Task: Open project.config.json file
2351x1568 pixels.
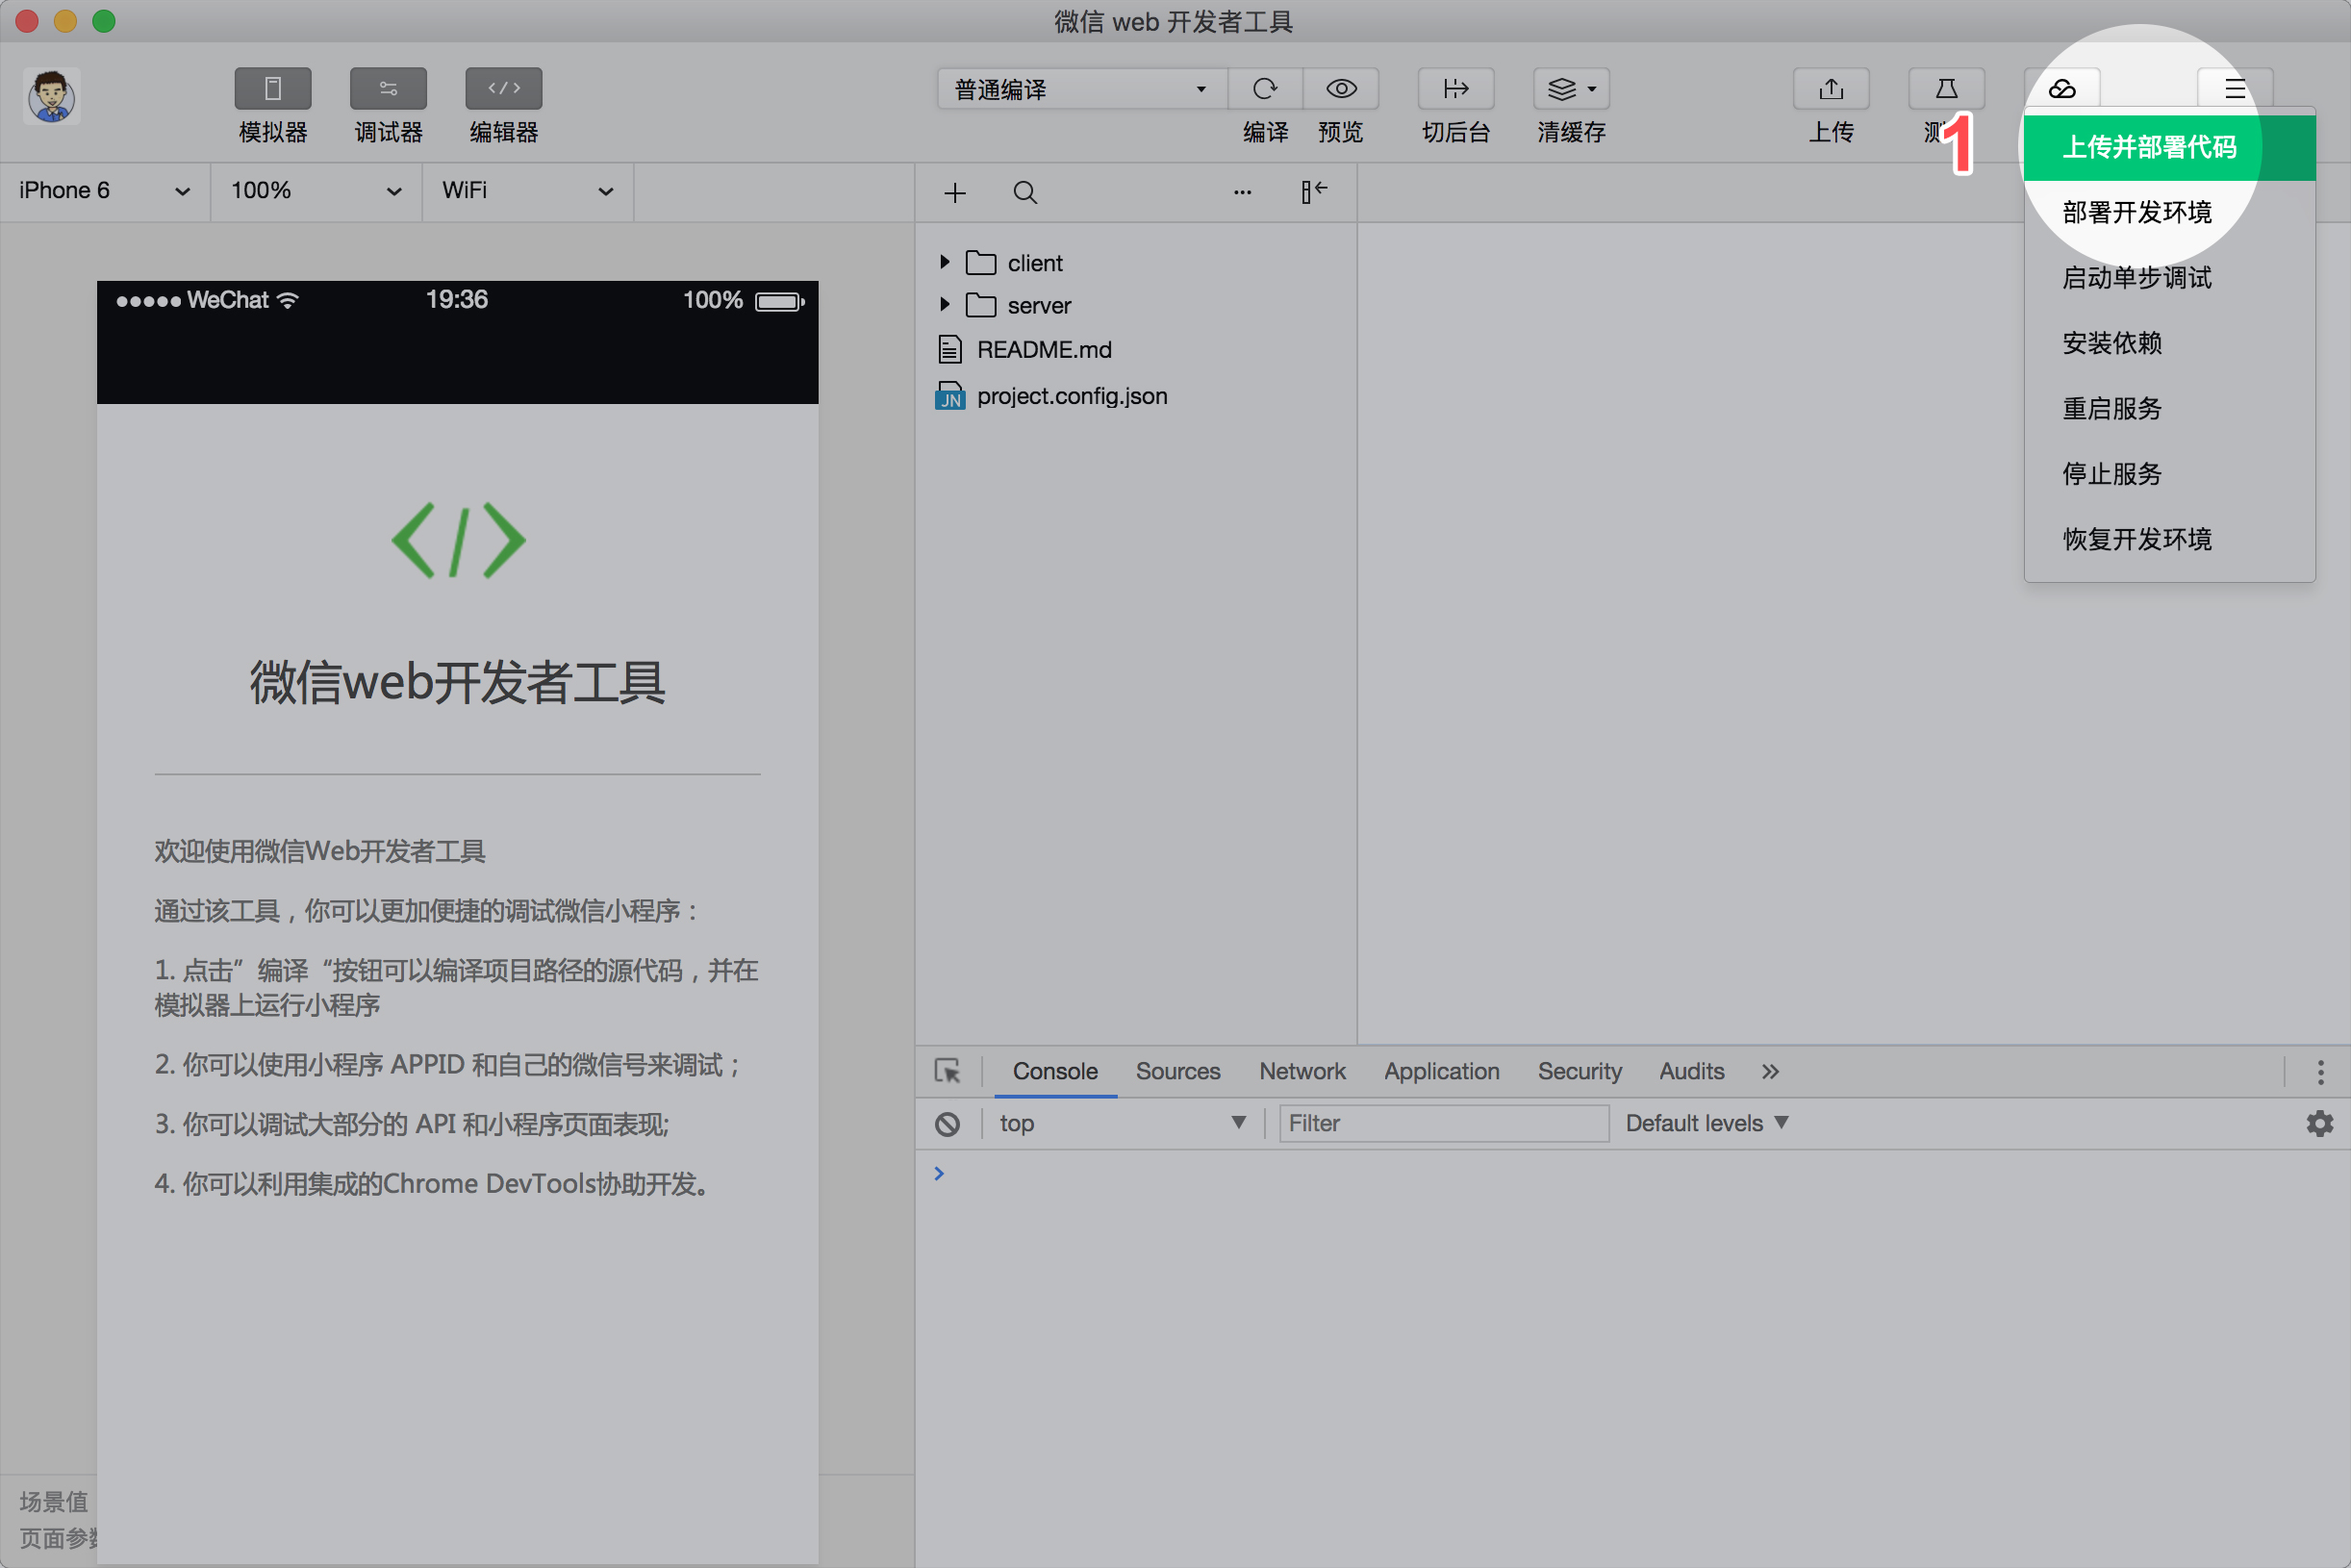Action: pyautogui.click(x=1071, y=396)
